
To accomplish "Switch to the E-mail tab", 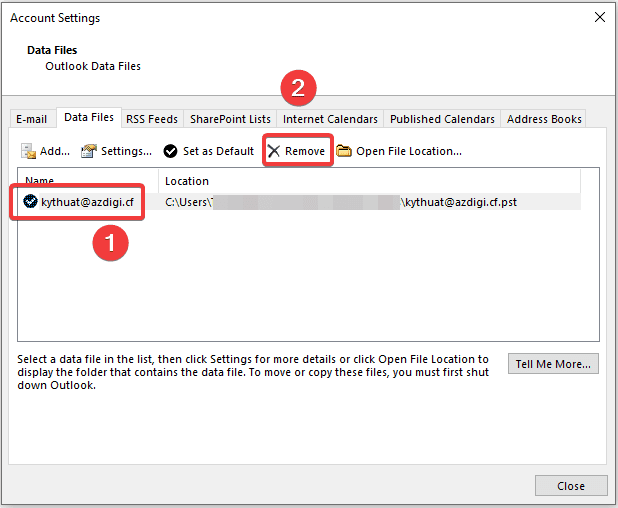I will tap(31, 119).
